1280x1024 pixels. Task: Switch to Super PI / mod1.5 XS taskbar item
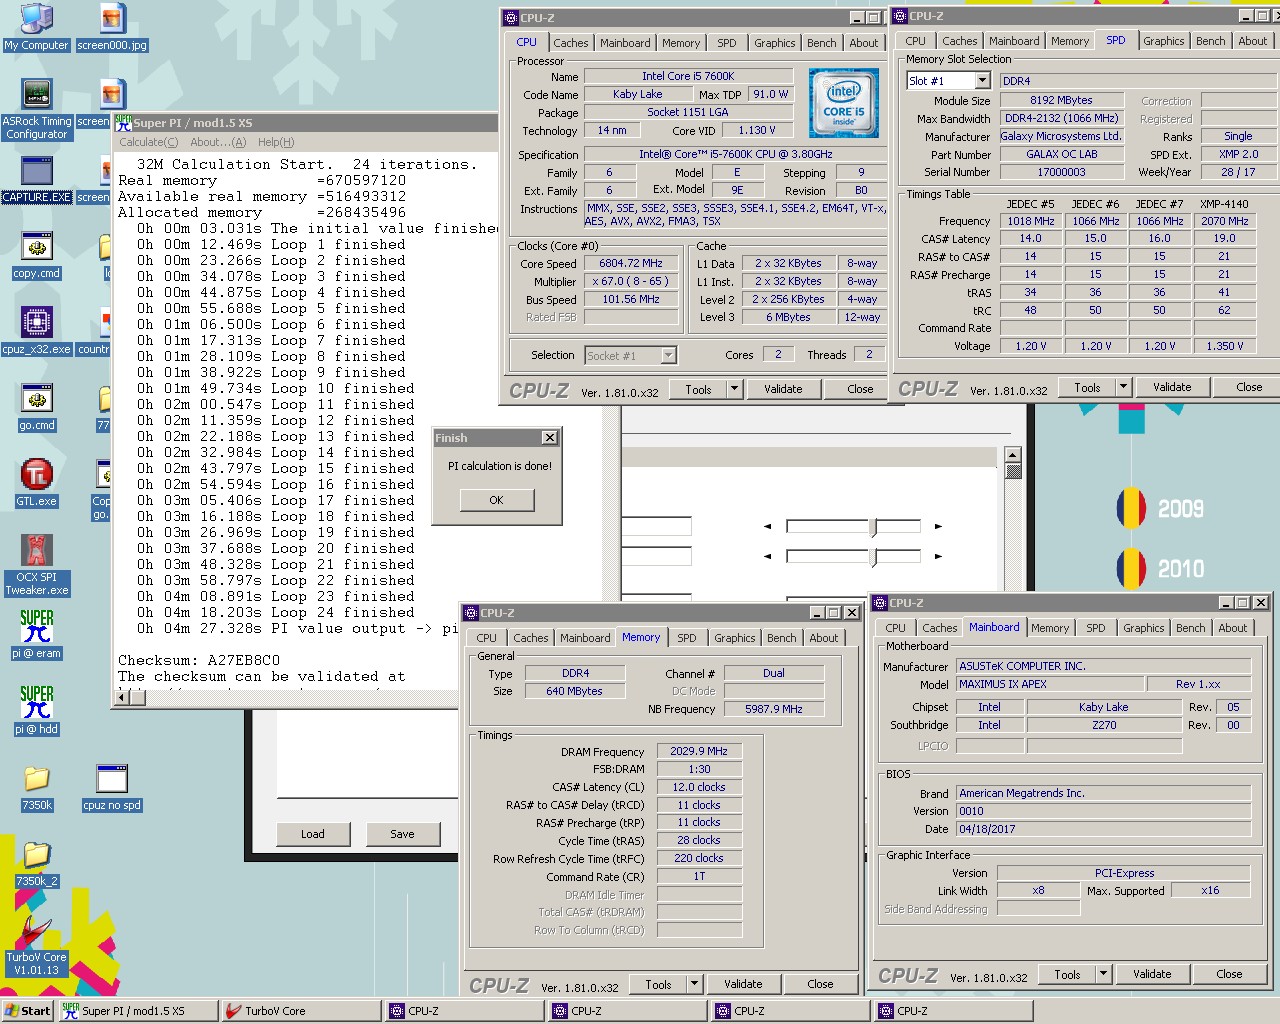pyautogui.click(x=137, y=1011)
